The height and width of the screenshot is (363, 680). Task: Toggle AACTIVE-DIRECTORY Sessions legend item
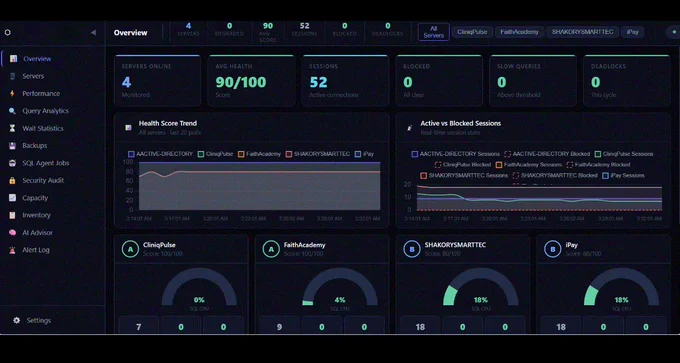click(x=455, y=154)
